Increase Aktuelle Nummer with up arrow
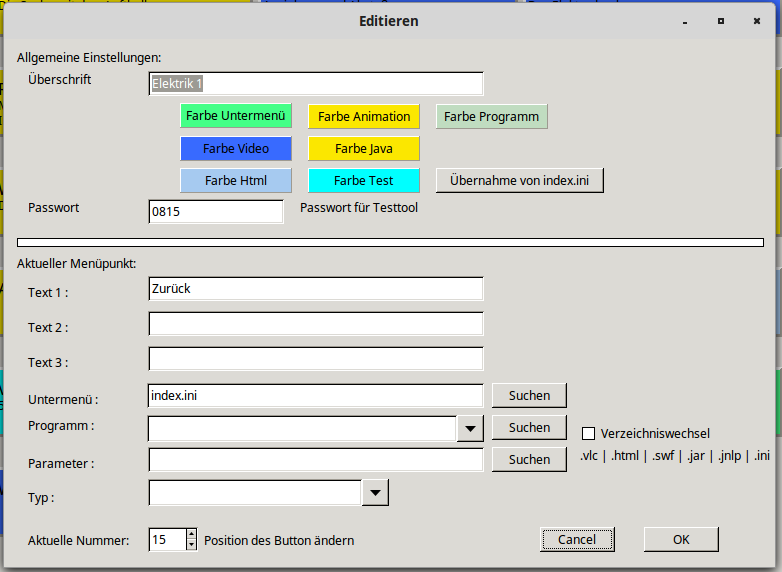This screenshot has width=782, height=572. (192, 534)
